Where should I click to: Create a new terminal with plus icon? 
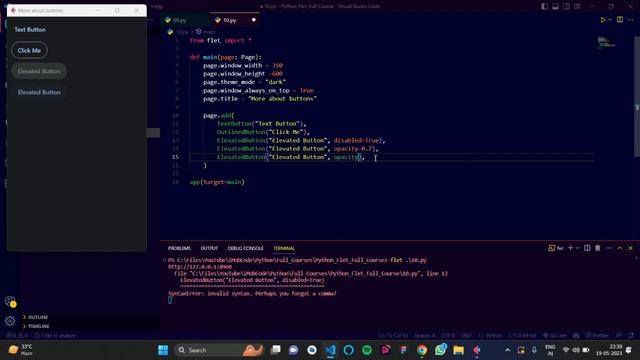point(570,248)
